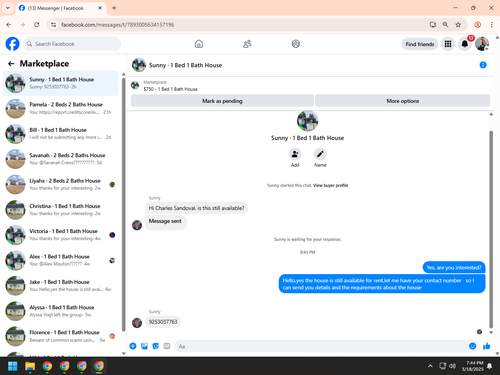Click the Facebook logo icon
This screenshot has width=500, height=375.
tap(13, 44)
